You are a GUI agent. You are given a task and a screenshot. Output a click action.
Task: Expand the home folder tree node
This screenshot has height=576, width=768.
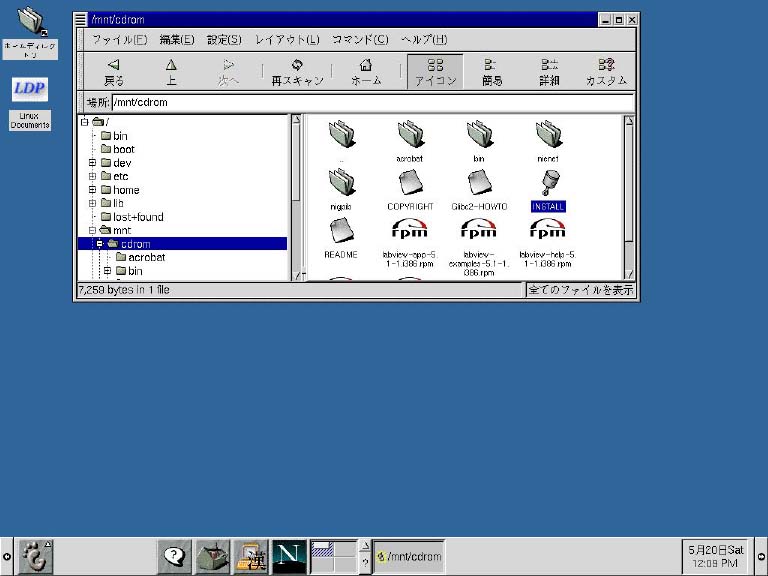point(92,190)
